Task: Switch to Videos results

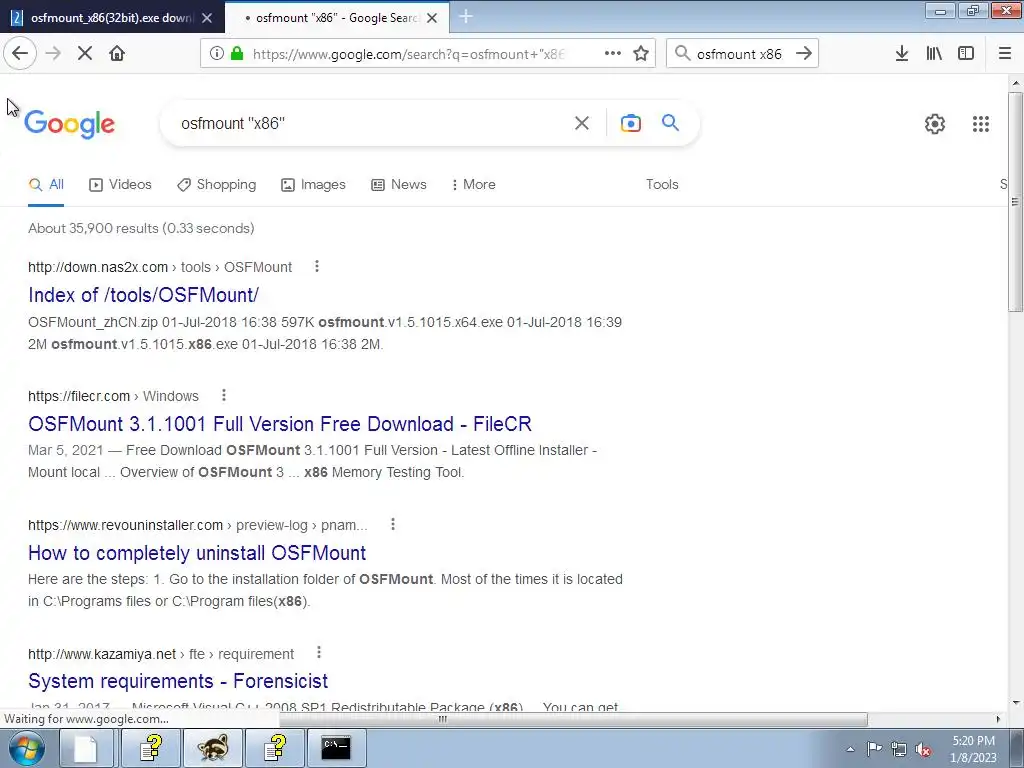Action: pos(120,185)
